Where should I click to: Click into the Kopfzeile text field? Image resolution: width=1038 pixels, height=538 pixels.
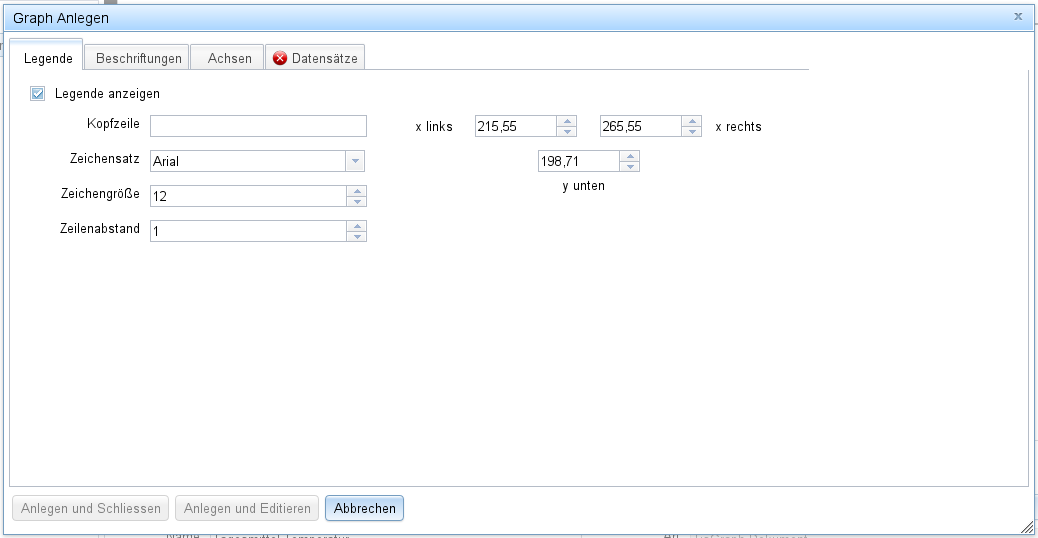click(258, 126)
